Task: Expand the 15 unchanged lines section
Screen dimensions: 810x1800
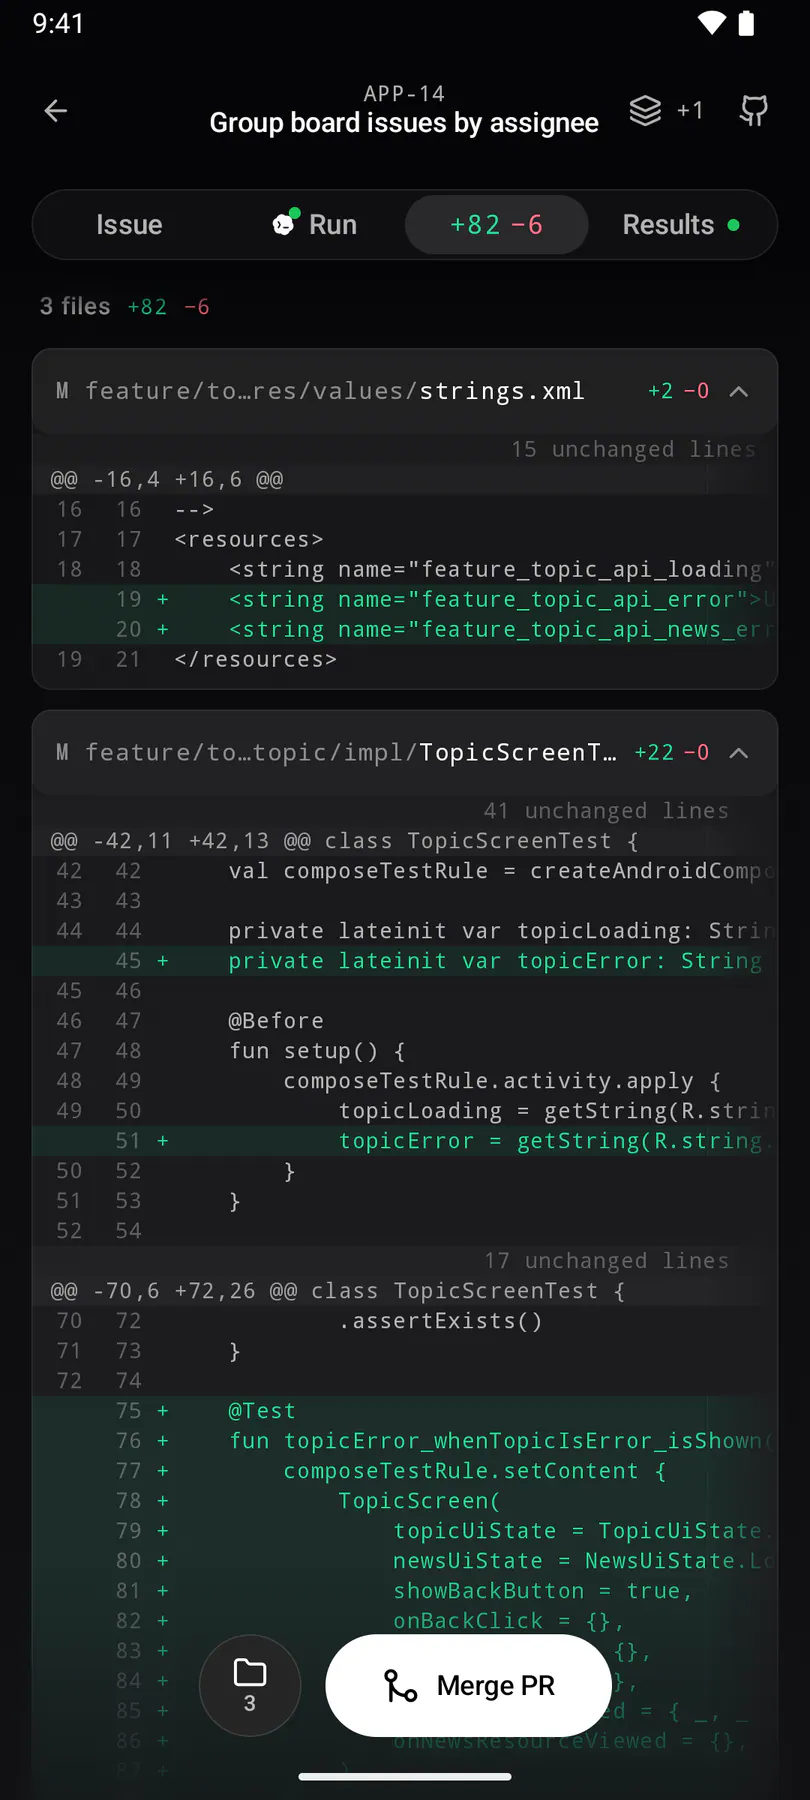Action: pos(633,449)
